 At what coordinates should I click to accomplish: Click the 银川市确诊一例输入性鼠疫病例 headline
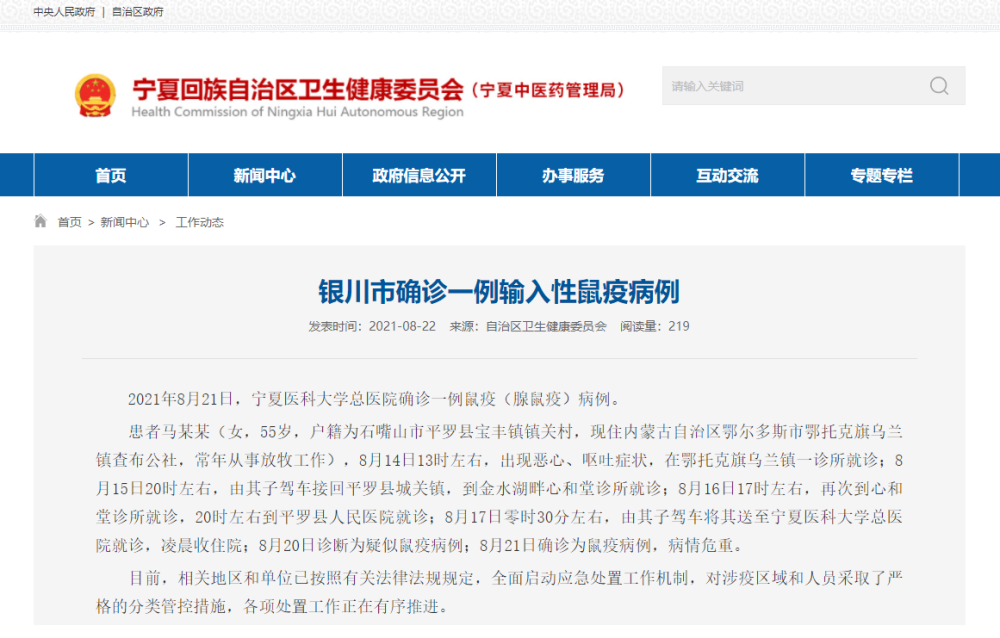click(x=499, y=291)
